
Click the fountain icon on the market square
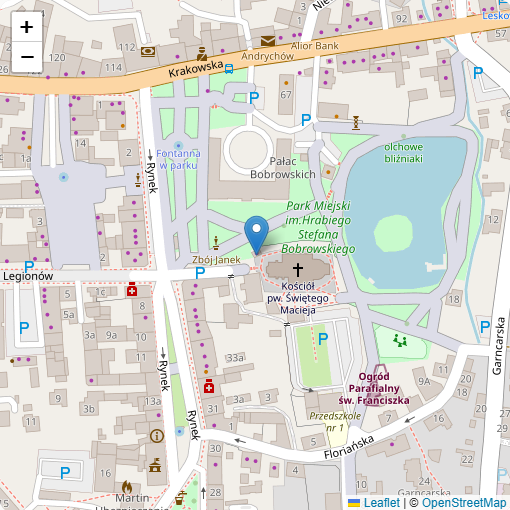pos(64,177)
